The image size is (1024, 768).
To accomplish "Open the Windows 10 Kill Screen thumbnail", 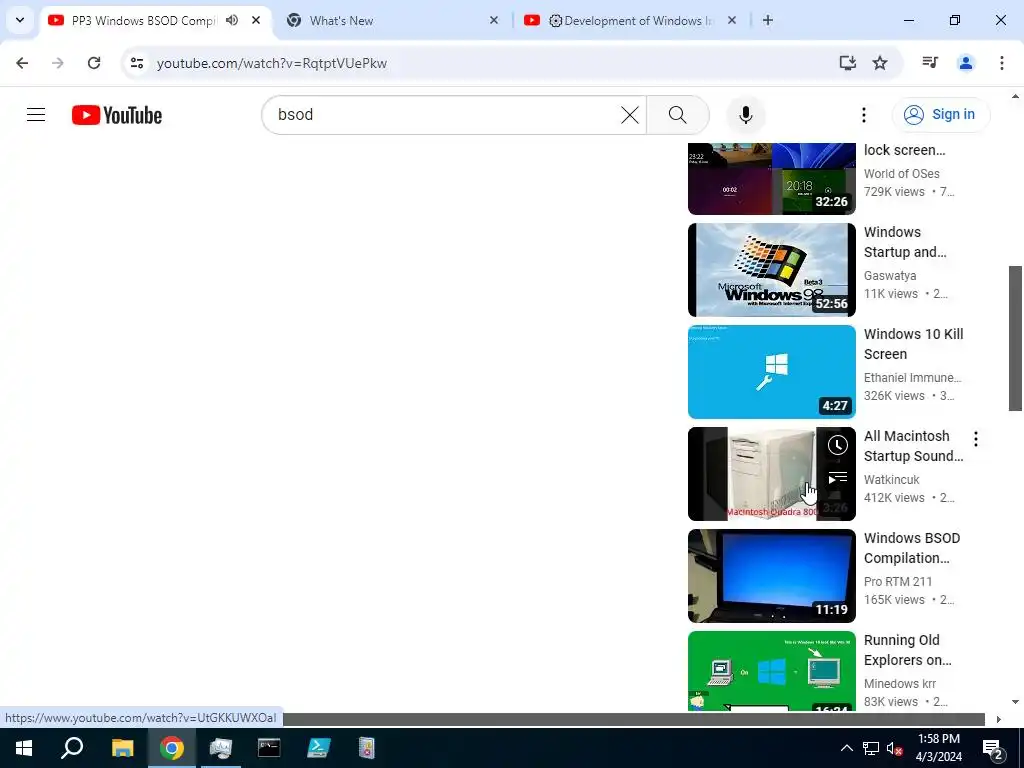I will 771,372.
